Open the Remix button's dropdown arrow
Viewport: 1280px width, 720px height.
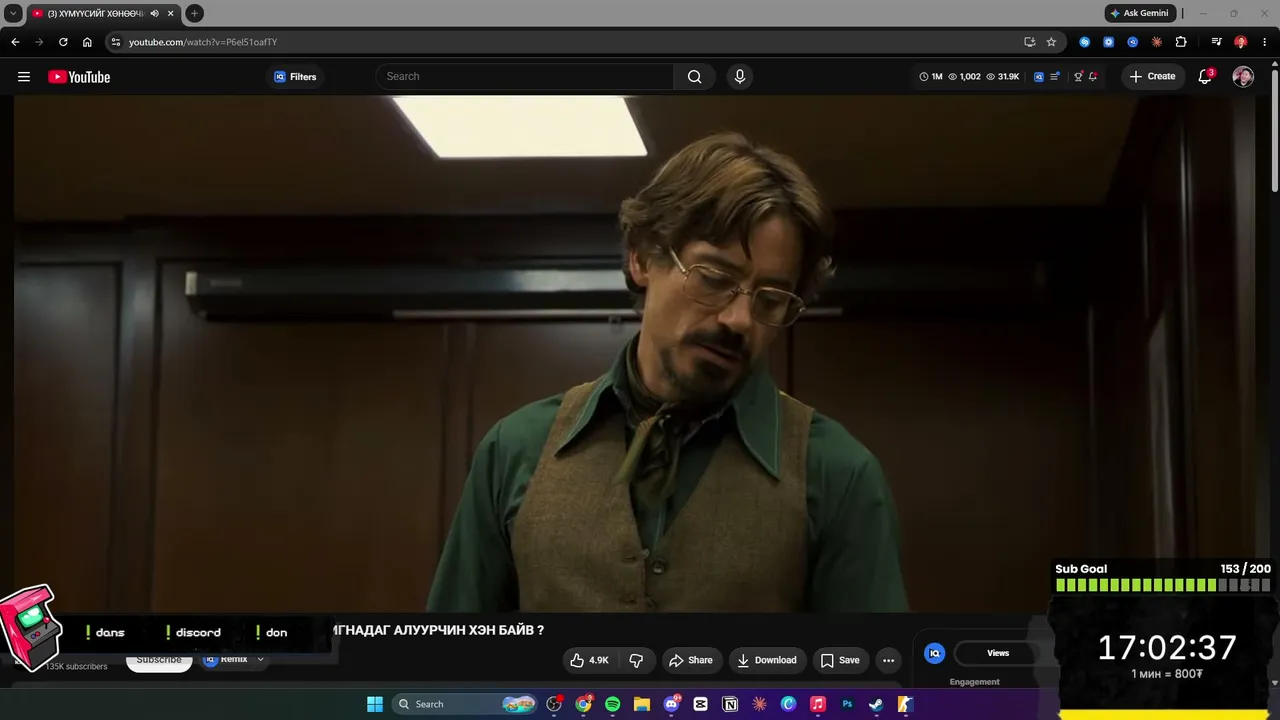(x=260, y=660)
